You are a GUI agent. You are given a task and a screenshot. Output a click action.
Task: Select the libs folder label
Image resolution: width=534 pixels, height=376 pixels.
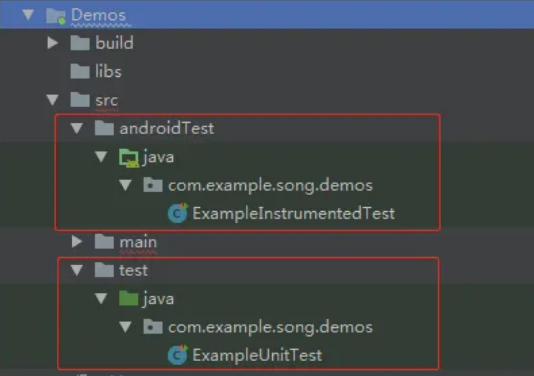click(108, 72)
